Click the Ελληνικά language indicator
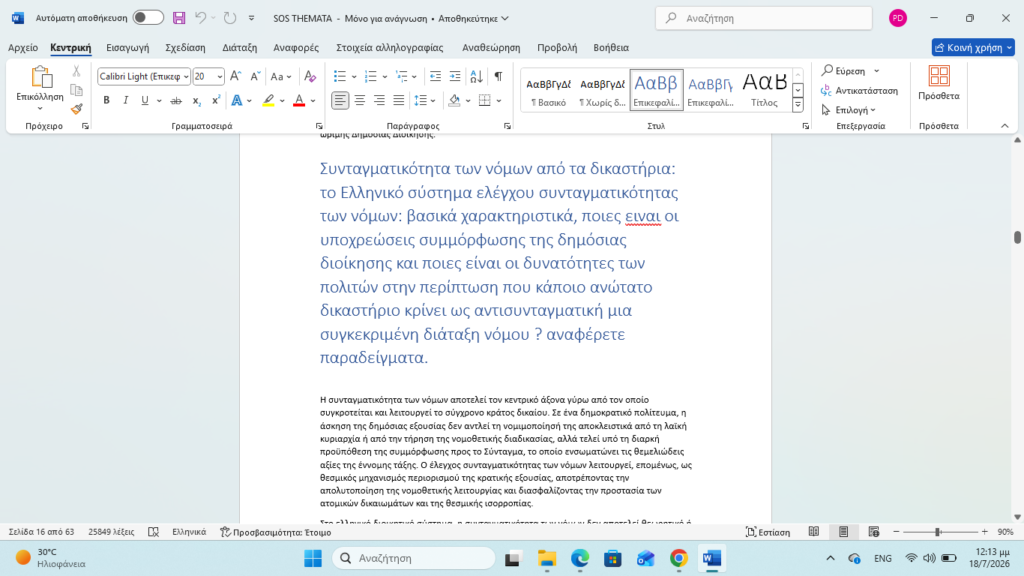Image resolution: width=1024 pixels, height=576 pixels. [189, 532]
